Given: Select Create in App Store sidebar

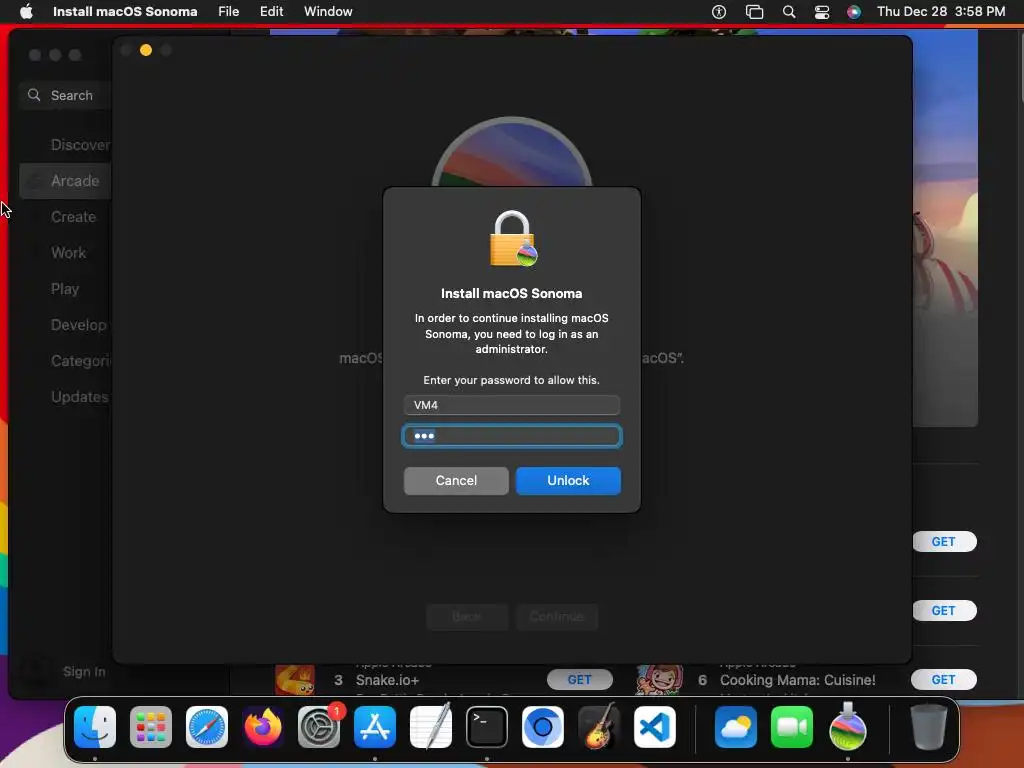Looking at the screenshot, I should pos(73,217).
